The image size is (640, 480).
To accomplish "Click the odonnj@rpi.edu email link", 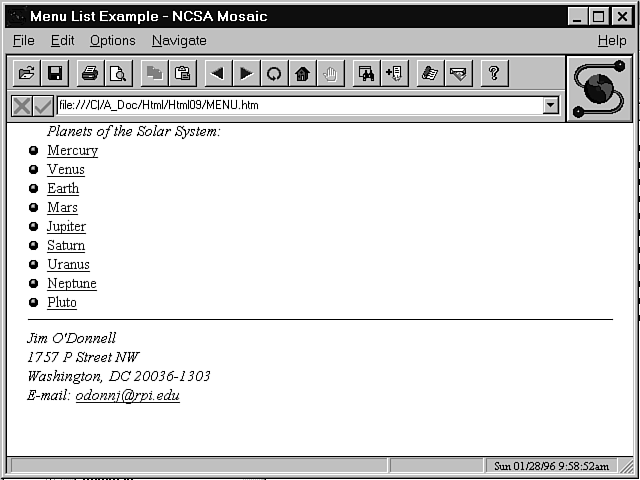I will 127,396.
